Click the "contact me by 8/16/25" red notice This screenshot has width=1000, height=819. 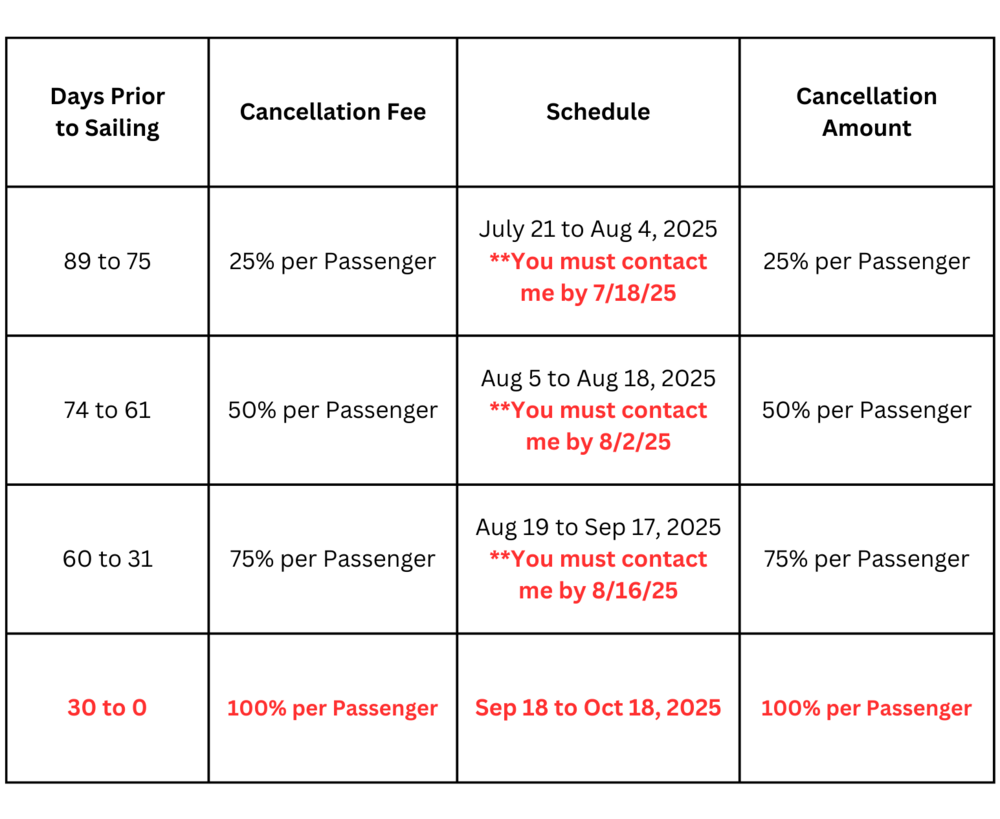[x=598, y=575]
